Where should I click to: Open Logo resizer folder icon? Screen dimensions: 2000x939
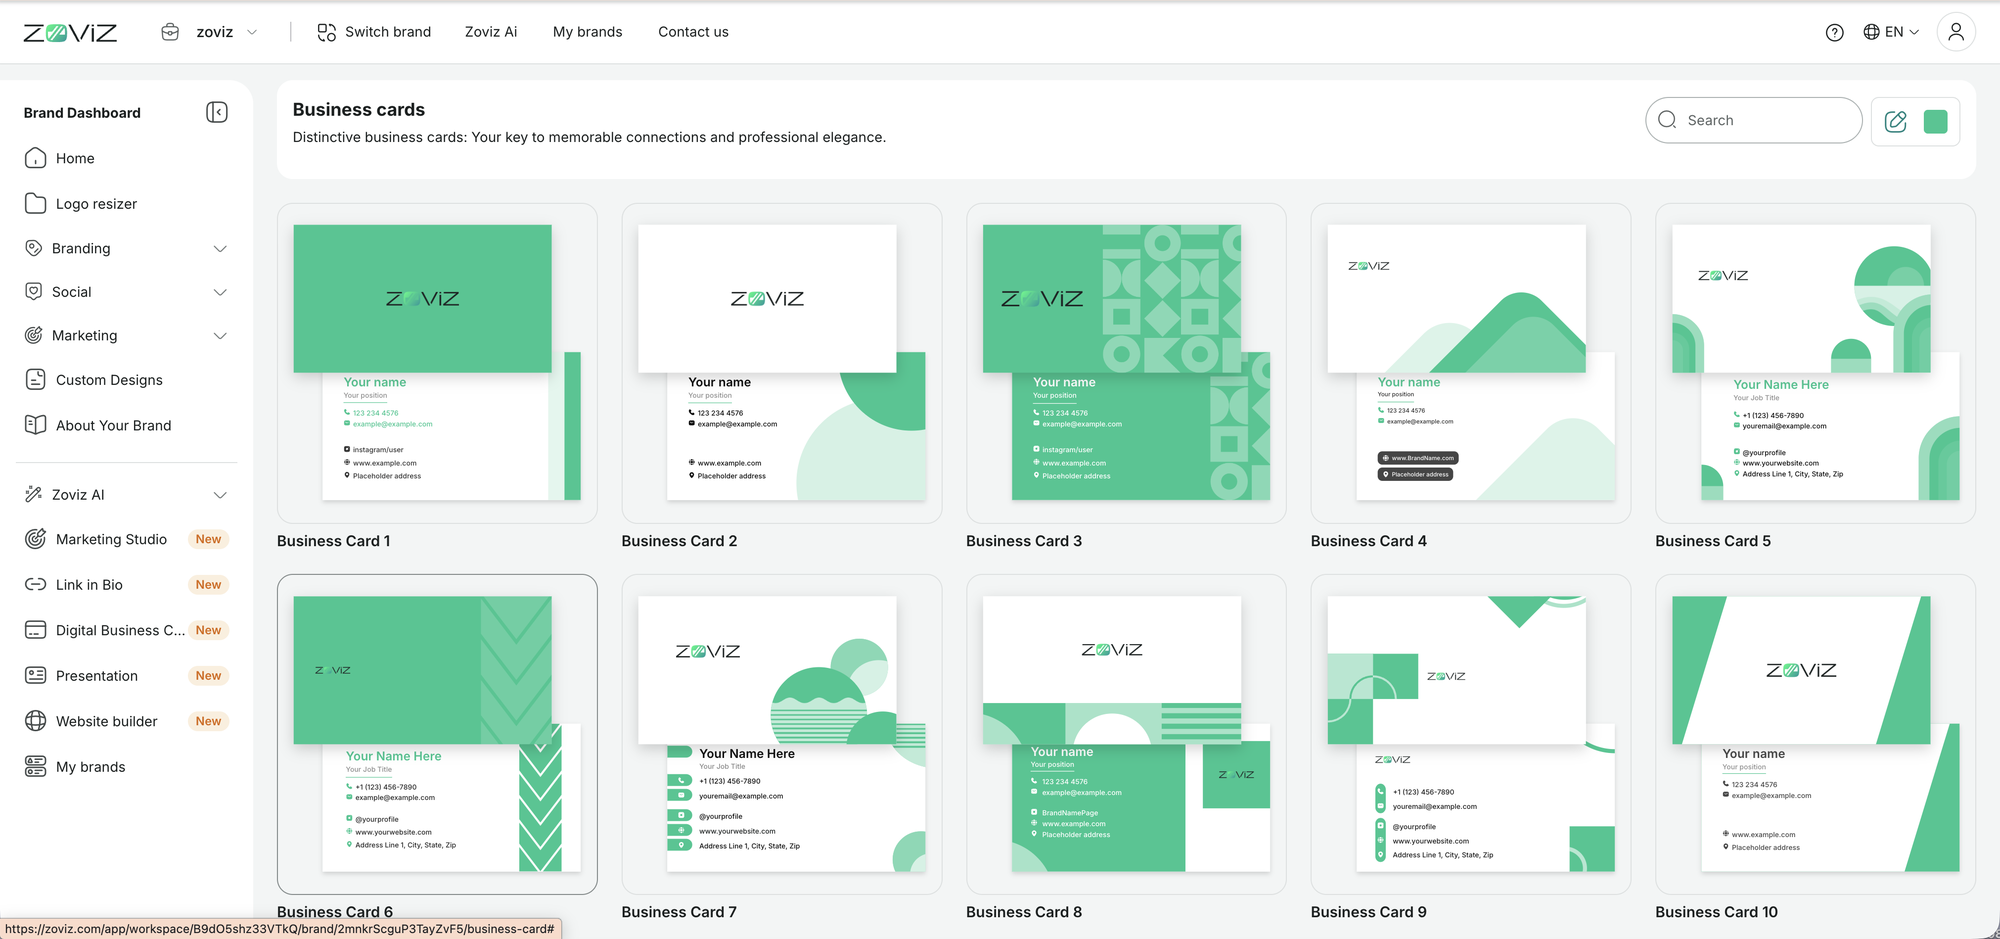click(35, 203)
